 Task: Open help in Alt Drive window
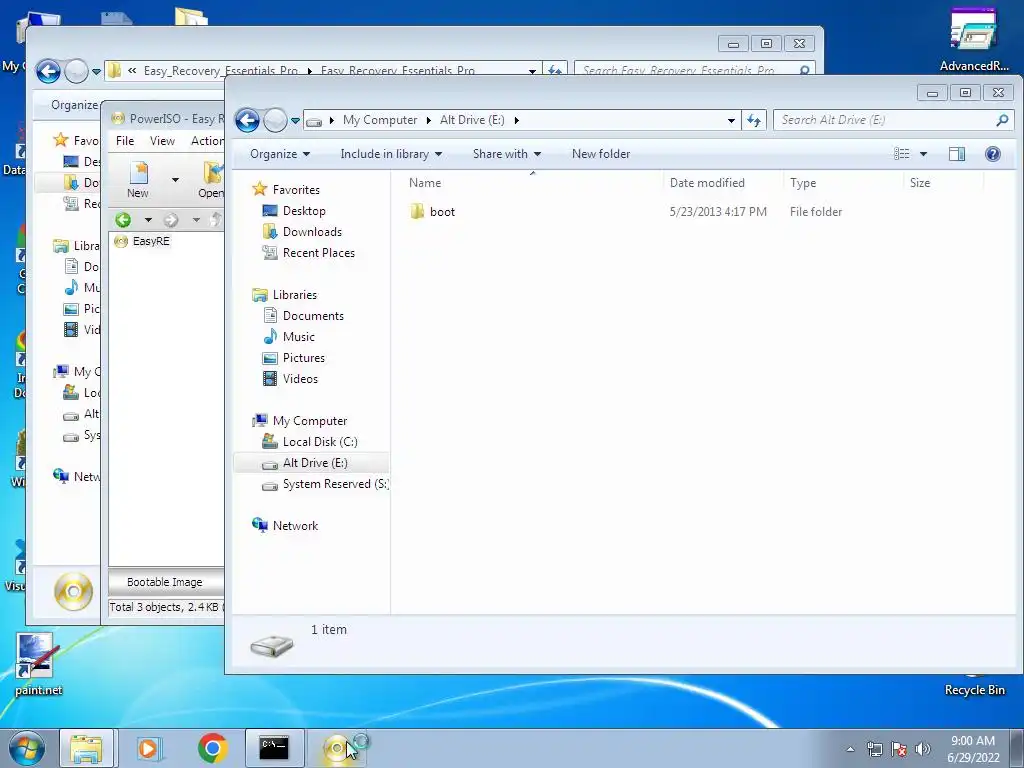pos(993,154)
